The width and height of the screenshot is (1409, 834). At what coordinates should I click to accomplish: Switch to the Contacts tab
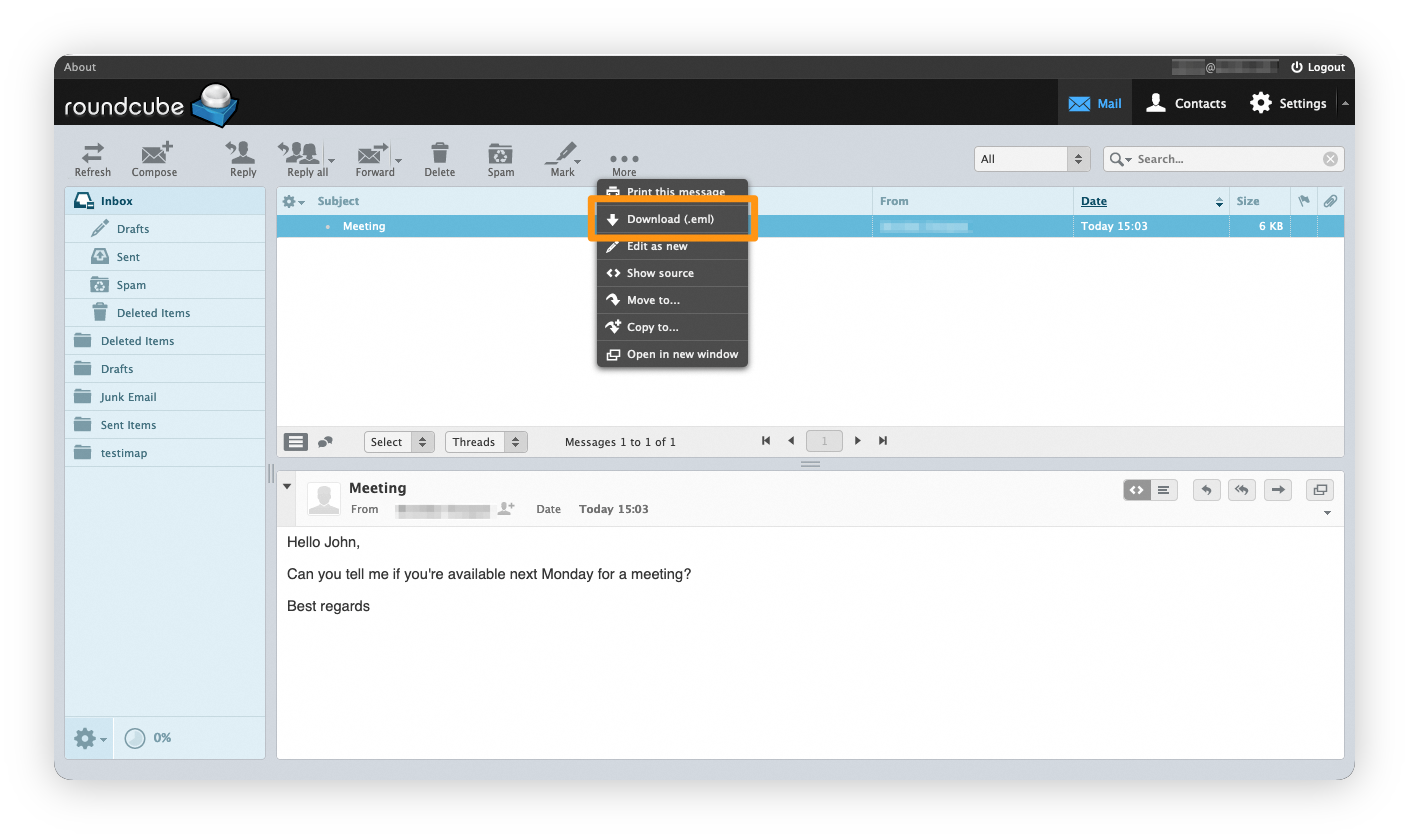tap(1186, 103)
